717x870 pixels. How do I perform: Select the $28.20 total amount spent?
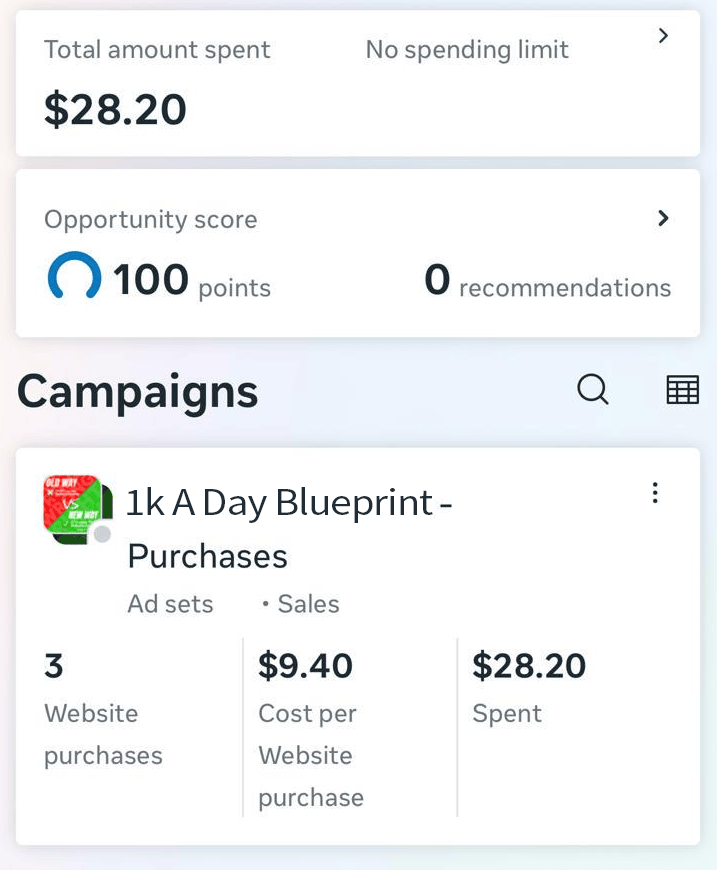pos(115,109)
